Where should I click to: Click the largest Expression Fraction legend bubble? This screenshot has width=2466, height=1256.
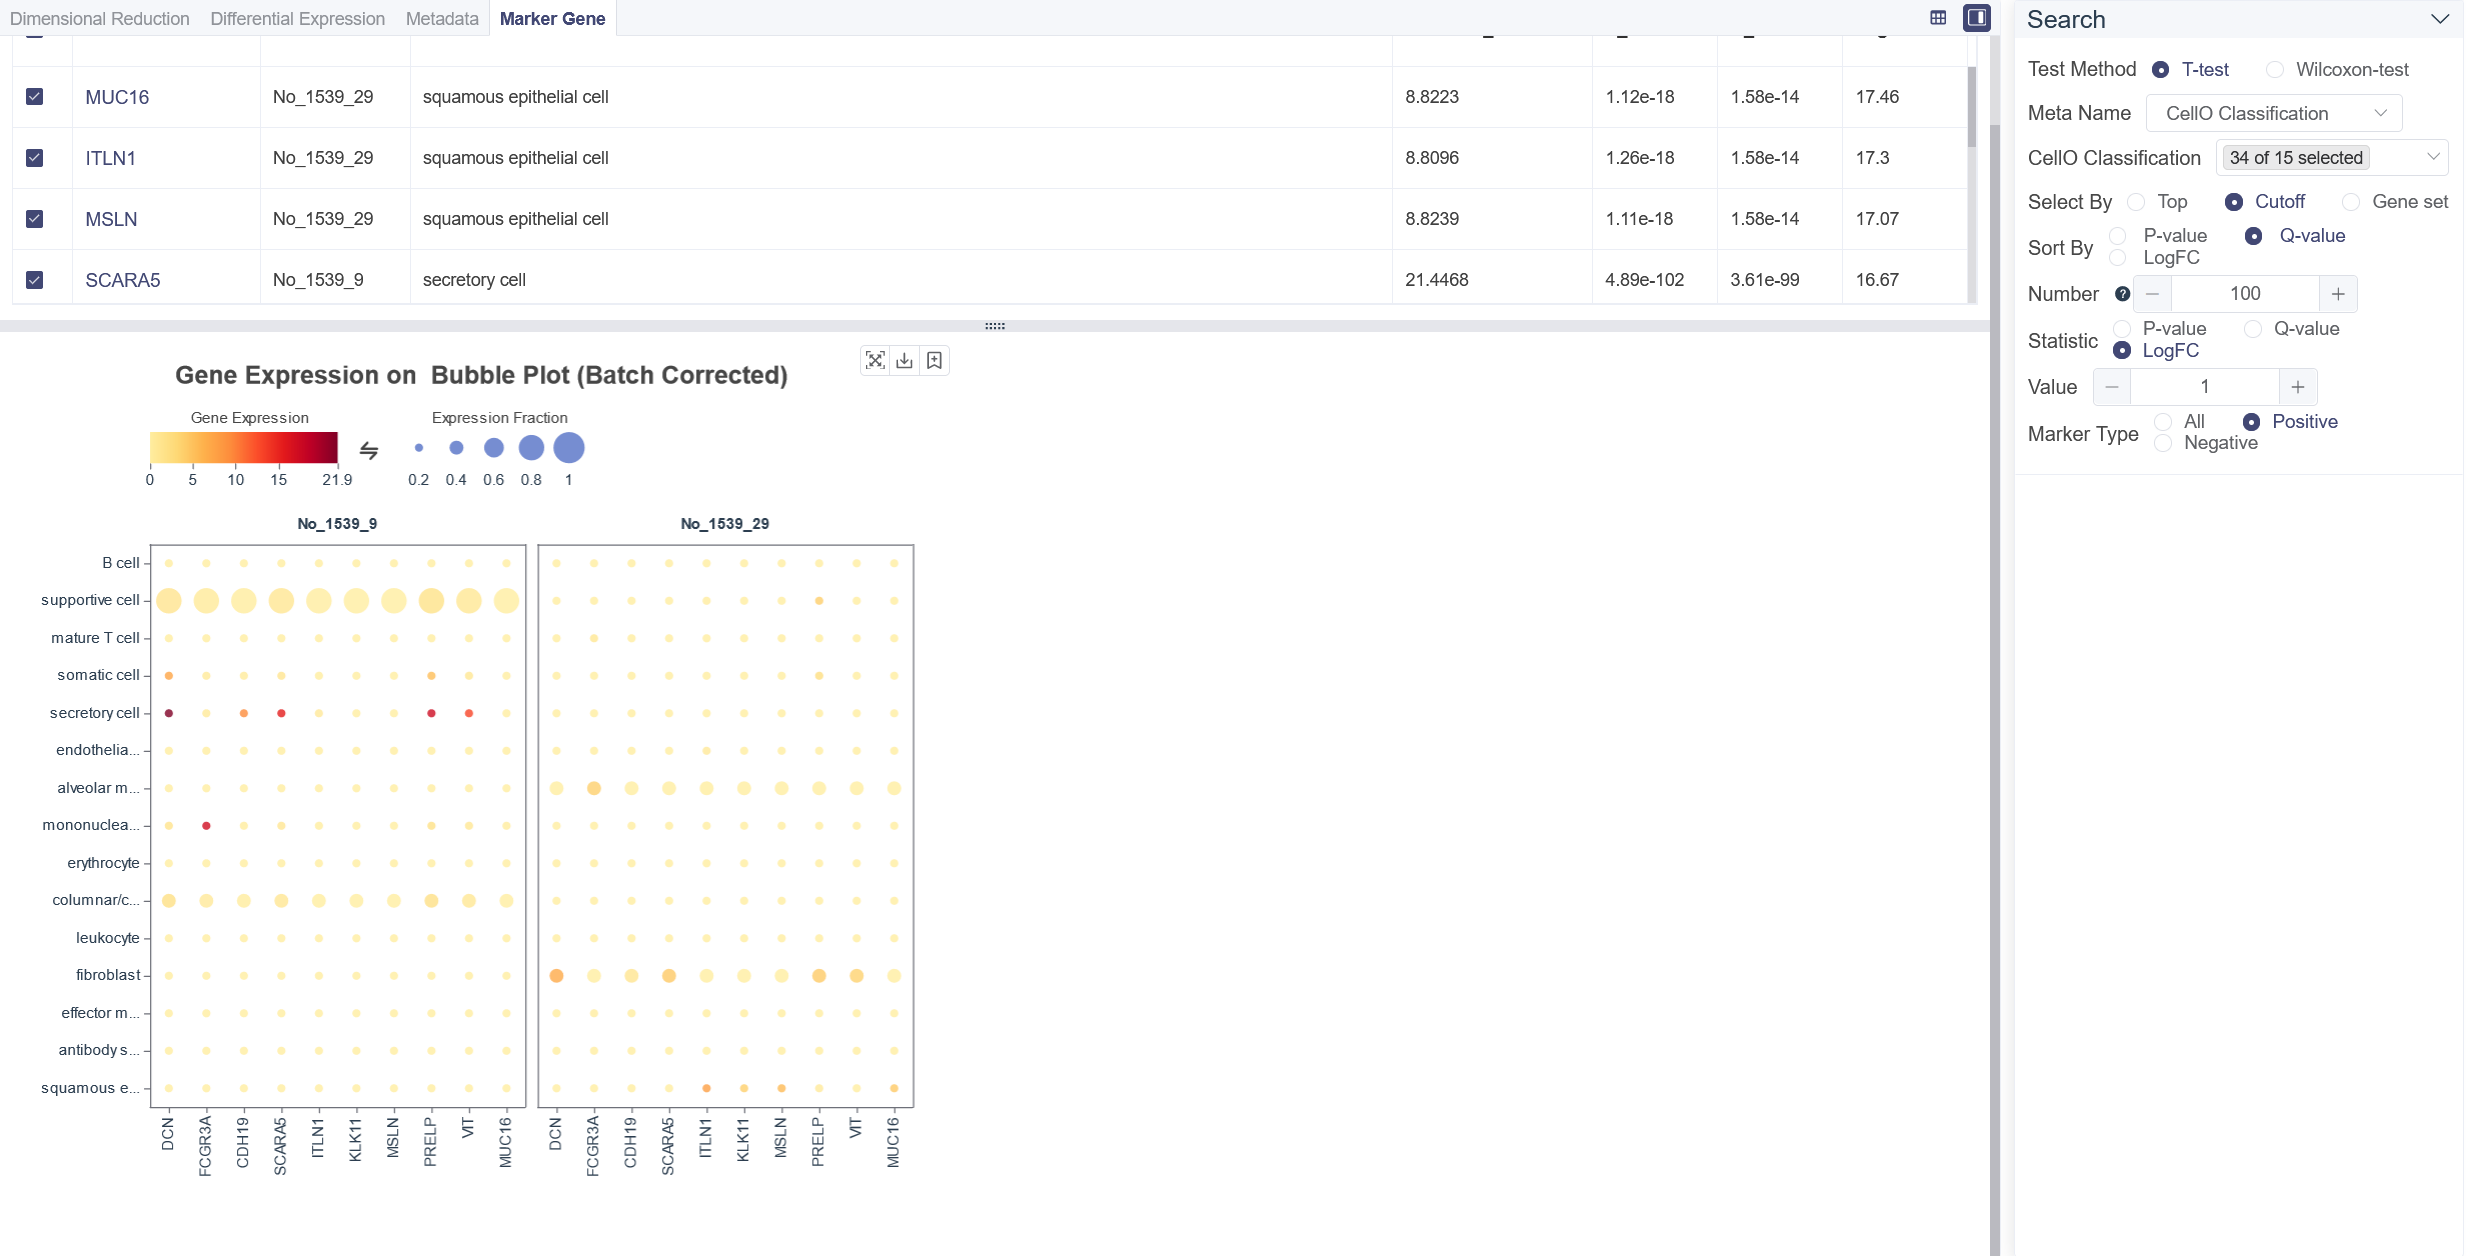tap(569, 448)
